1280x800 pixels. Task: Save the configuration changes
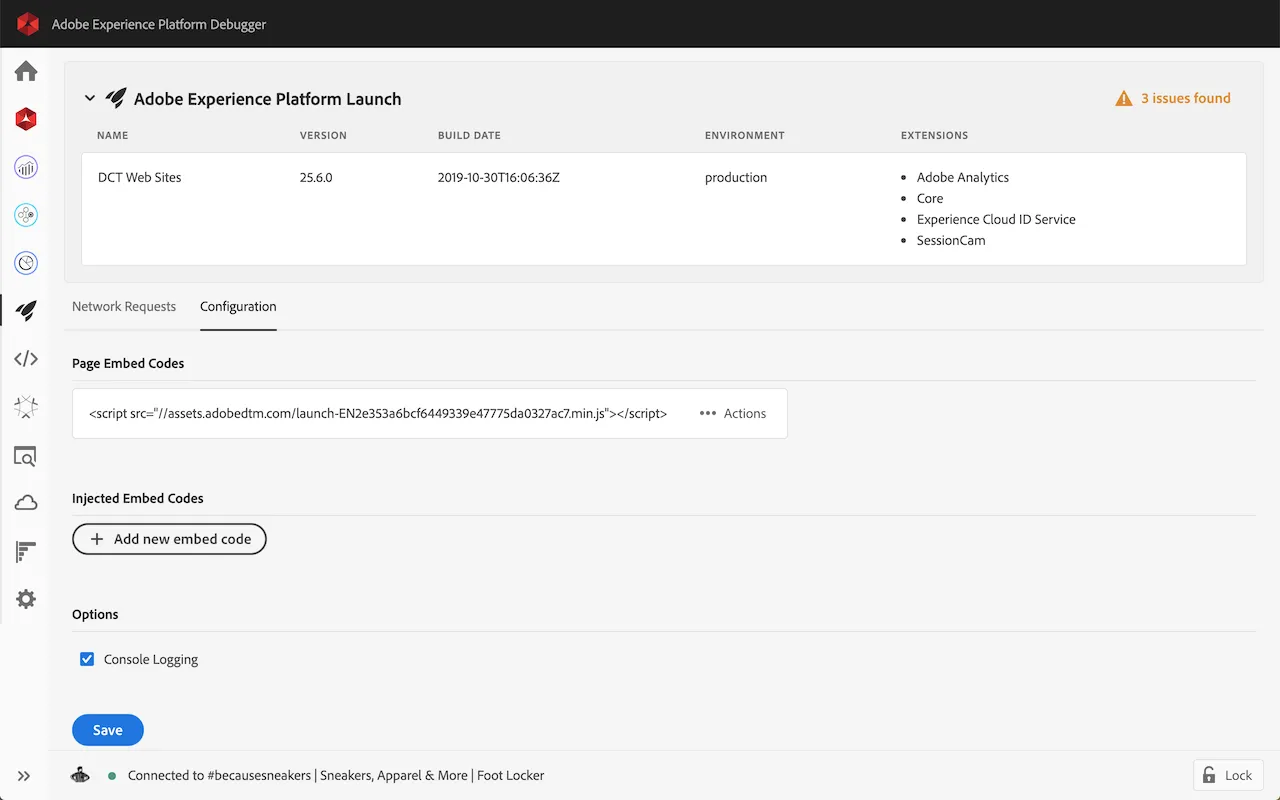(107, 730)
